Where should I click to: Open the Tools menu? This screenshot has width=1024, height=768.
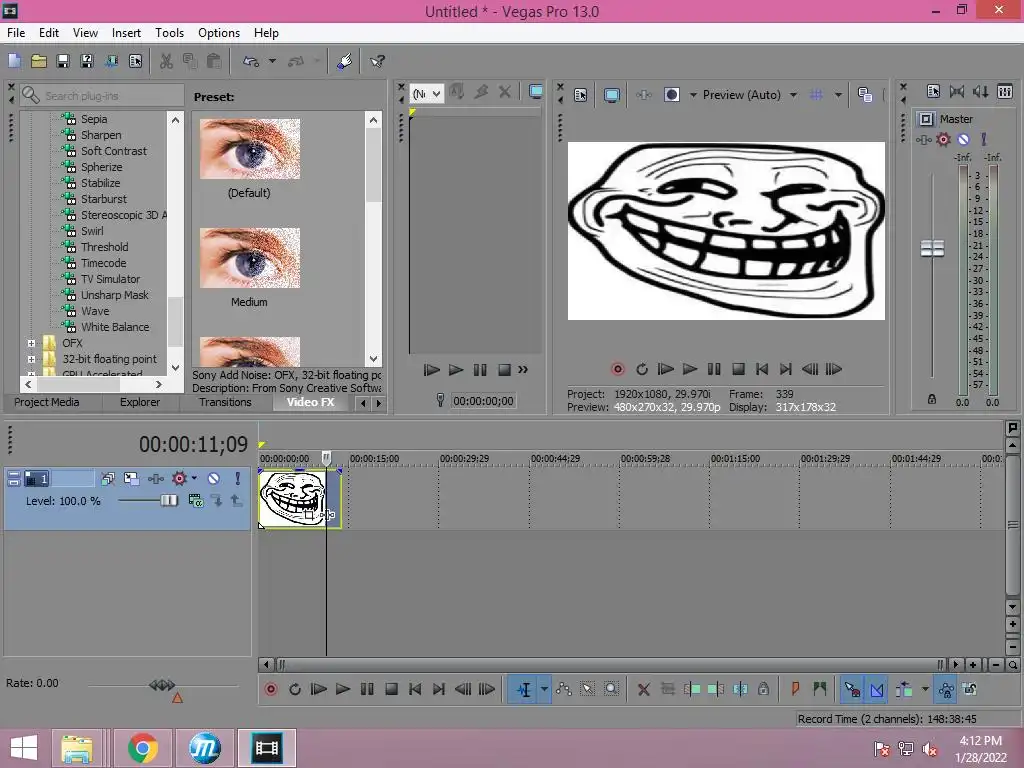coord(169,33)
